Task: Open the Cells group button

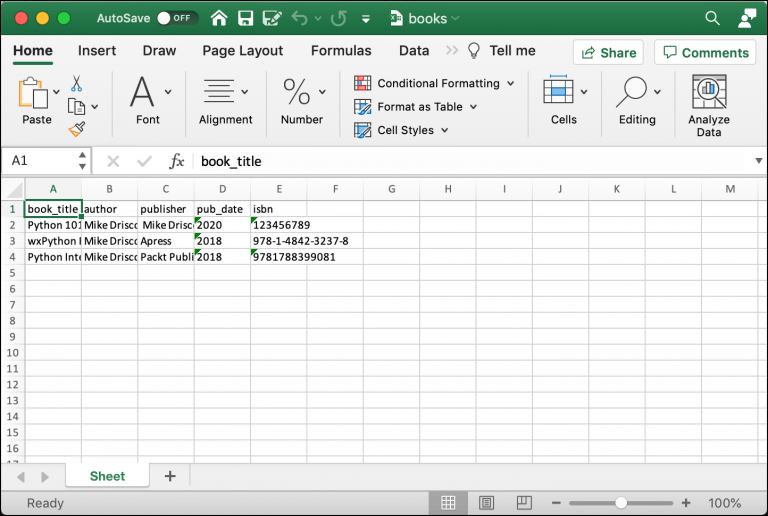Action: 564,100
